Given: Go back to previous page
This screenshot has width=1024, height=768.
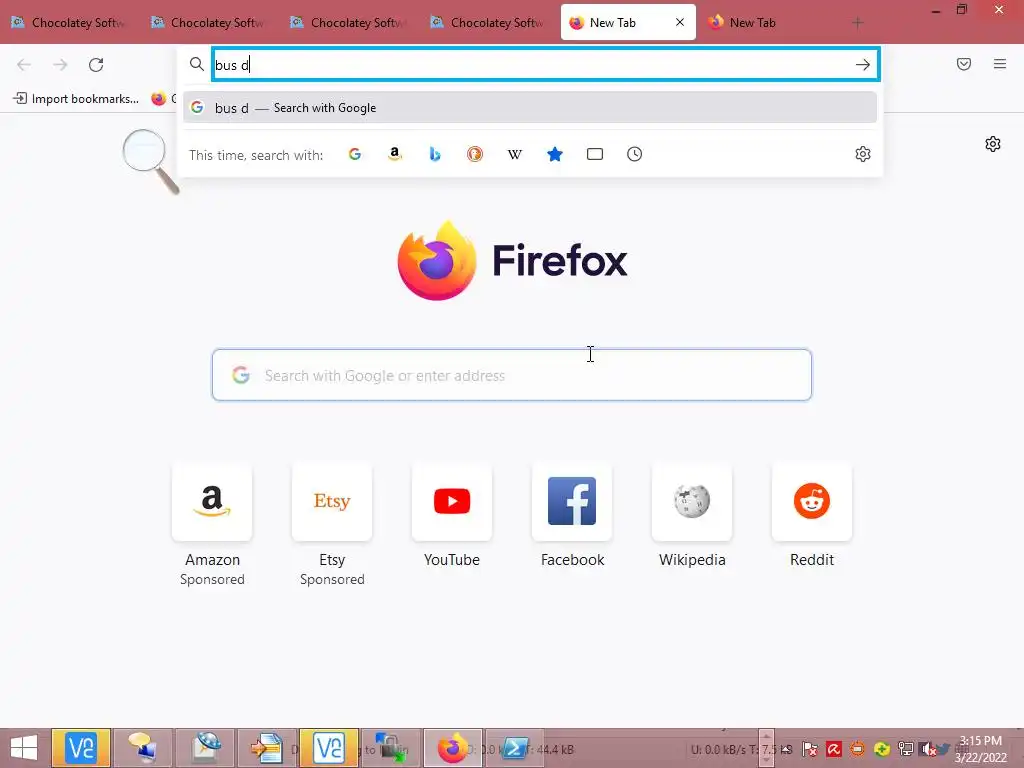Looking at the screenshot, I should pos(24,65).
